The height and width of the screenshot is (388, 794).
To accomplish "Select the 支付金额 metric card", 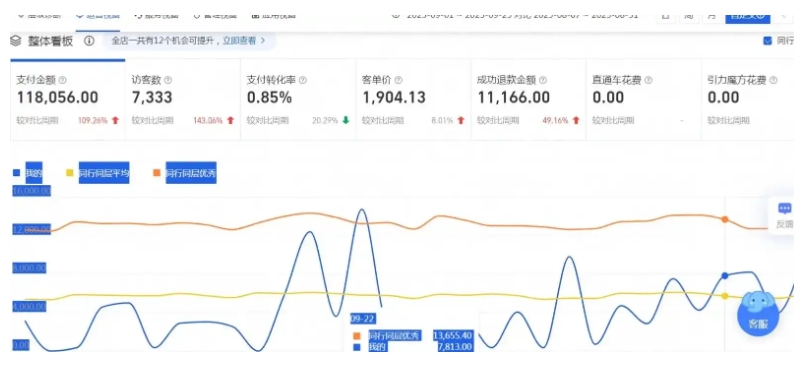I will (x=68, y=100).
